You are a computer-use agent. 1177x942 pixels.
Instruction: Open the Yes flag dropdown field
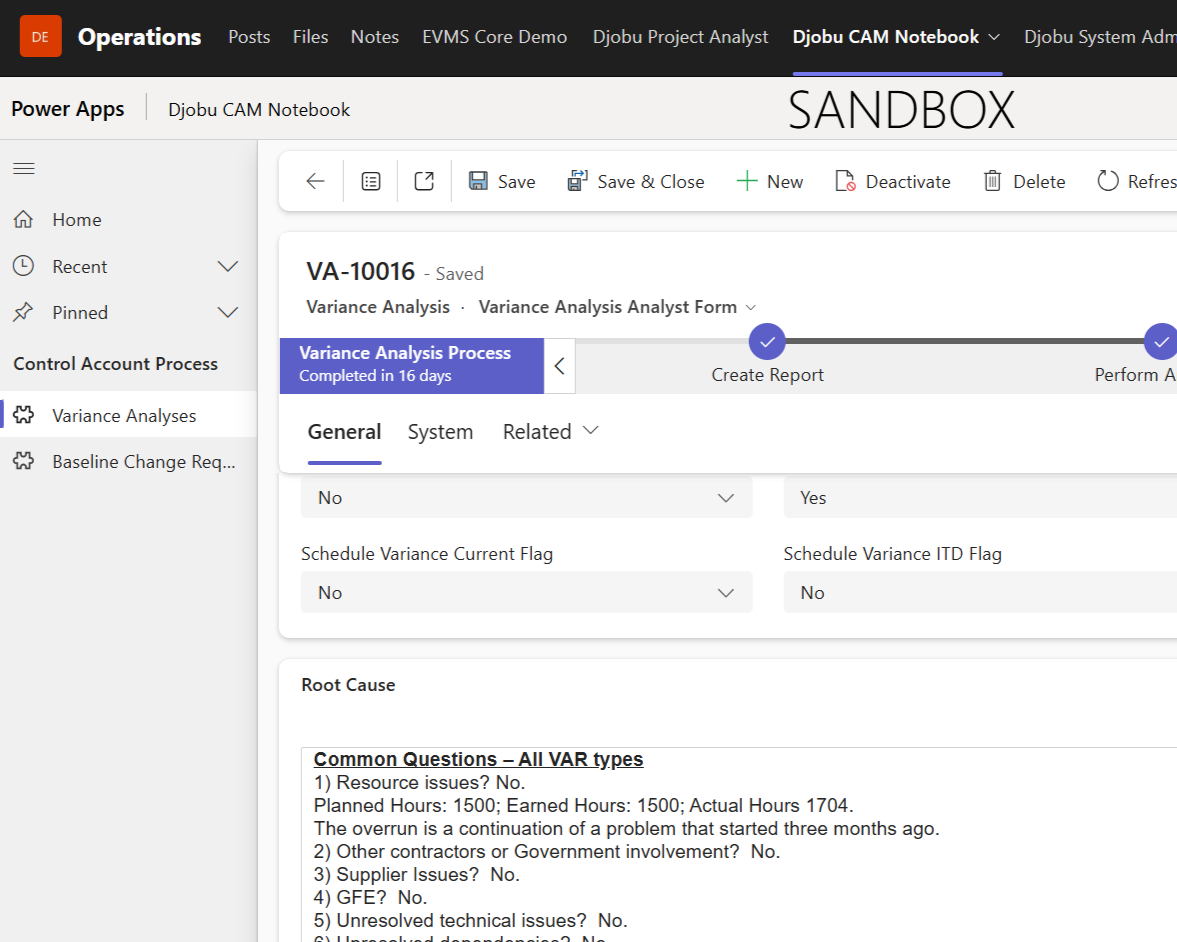(980, 498)
